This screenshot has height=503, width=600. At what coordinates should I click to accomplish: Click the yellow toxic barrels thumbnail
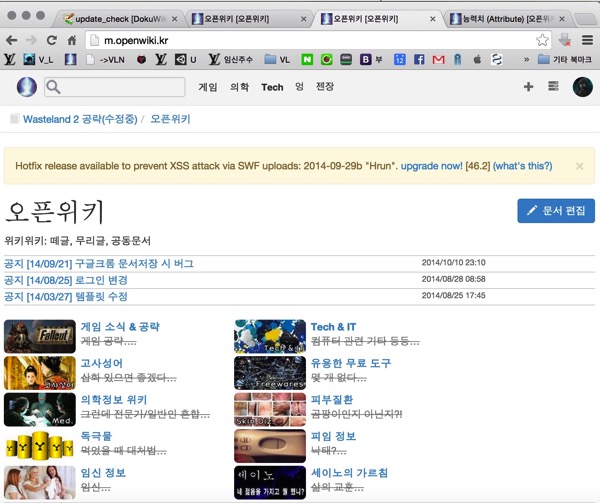coord(40,446)
